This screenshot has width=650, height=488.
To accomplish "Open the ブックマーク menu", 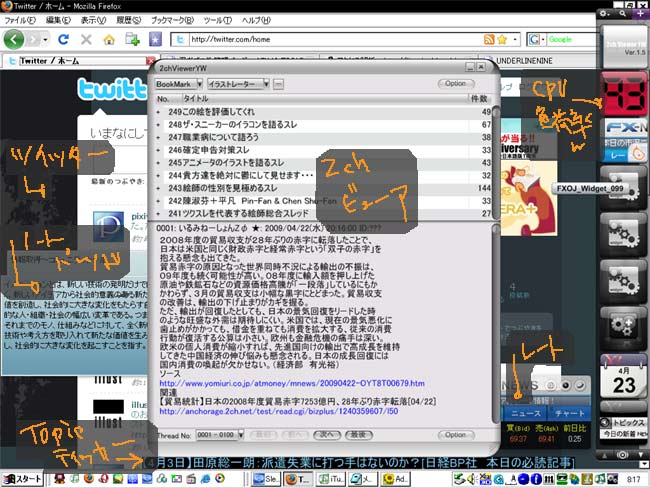I will coord(172,20).
